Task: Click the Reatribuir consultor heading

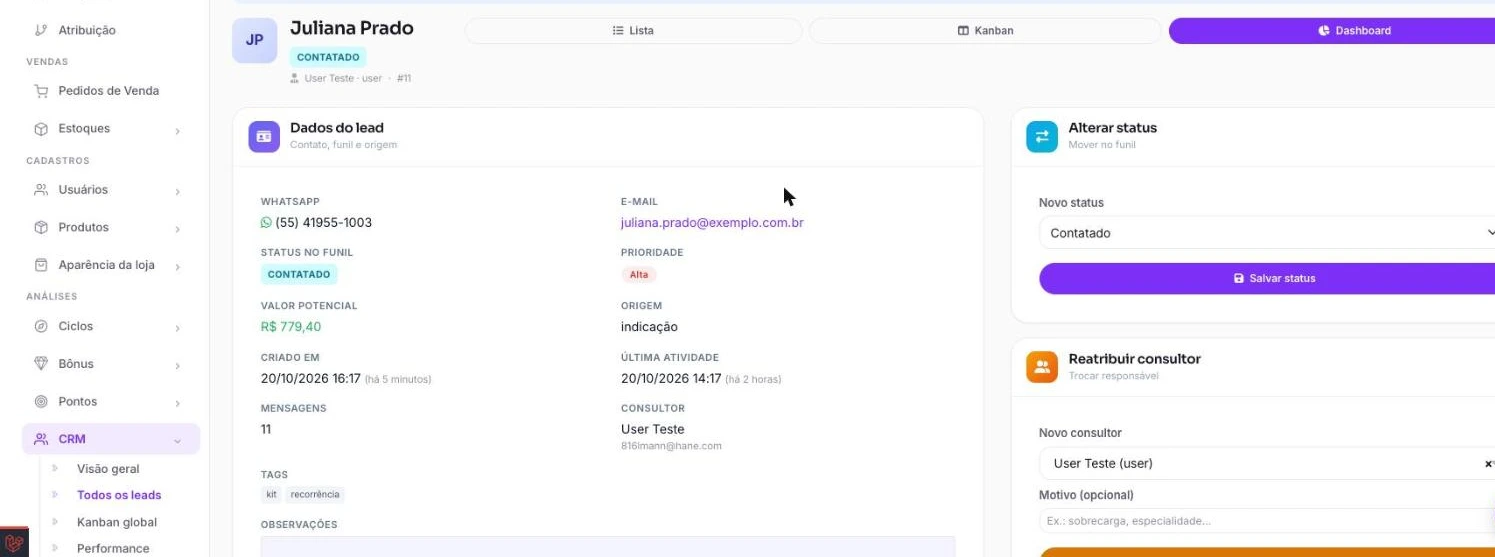Action: click(x=1134, y=359)
